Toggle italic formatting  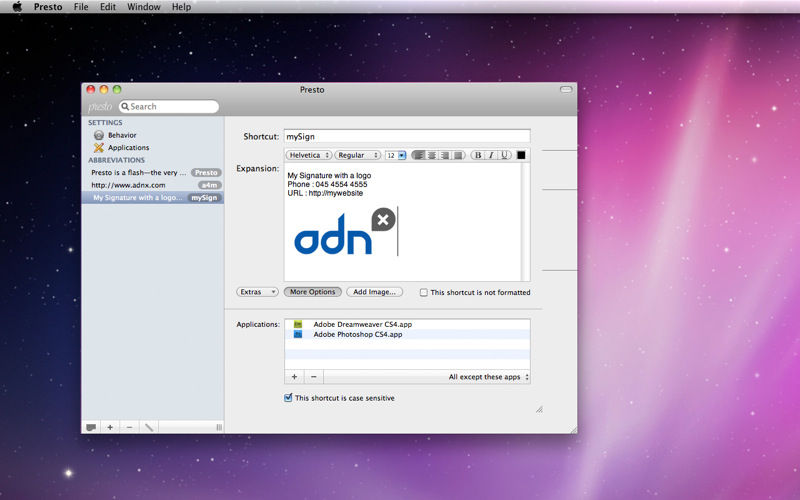click(x=491, y=155)
